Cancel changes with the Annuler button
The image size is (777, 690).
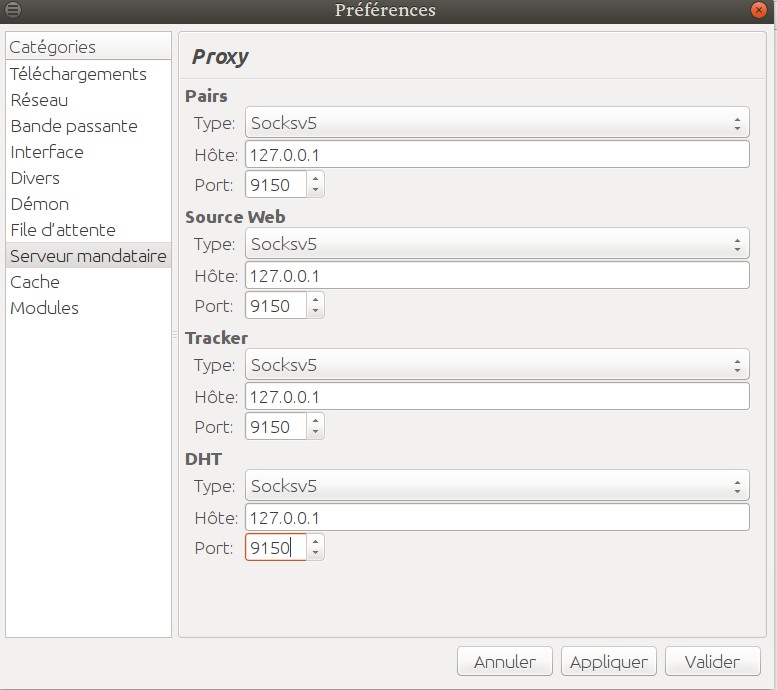504,661
